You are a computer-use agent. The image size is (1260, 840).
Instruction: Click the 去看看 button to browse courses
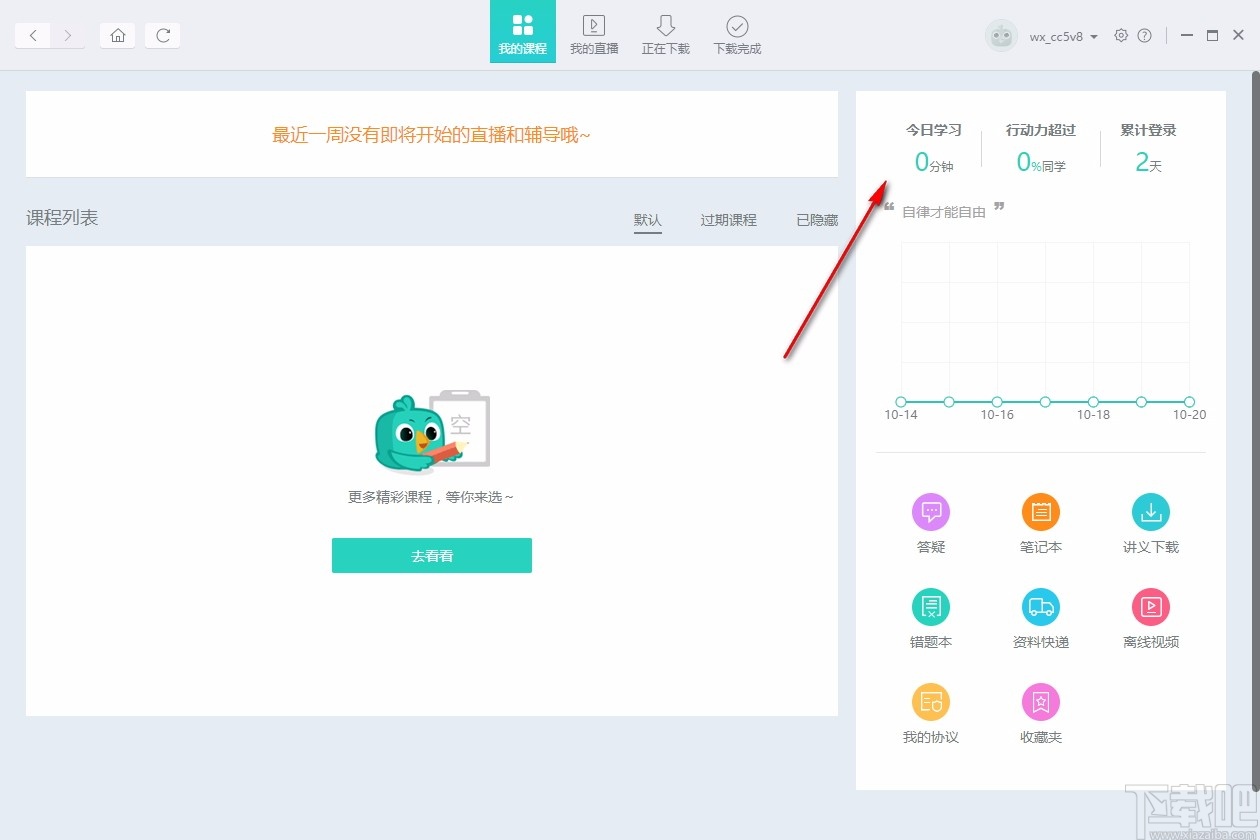[x=431, y=555]
